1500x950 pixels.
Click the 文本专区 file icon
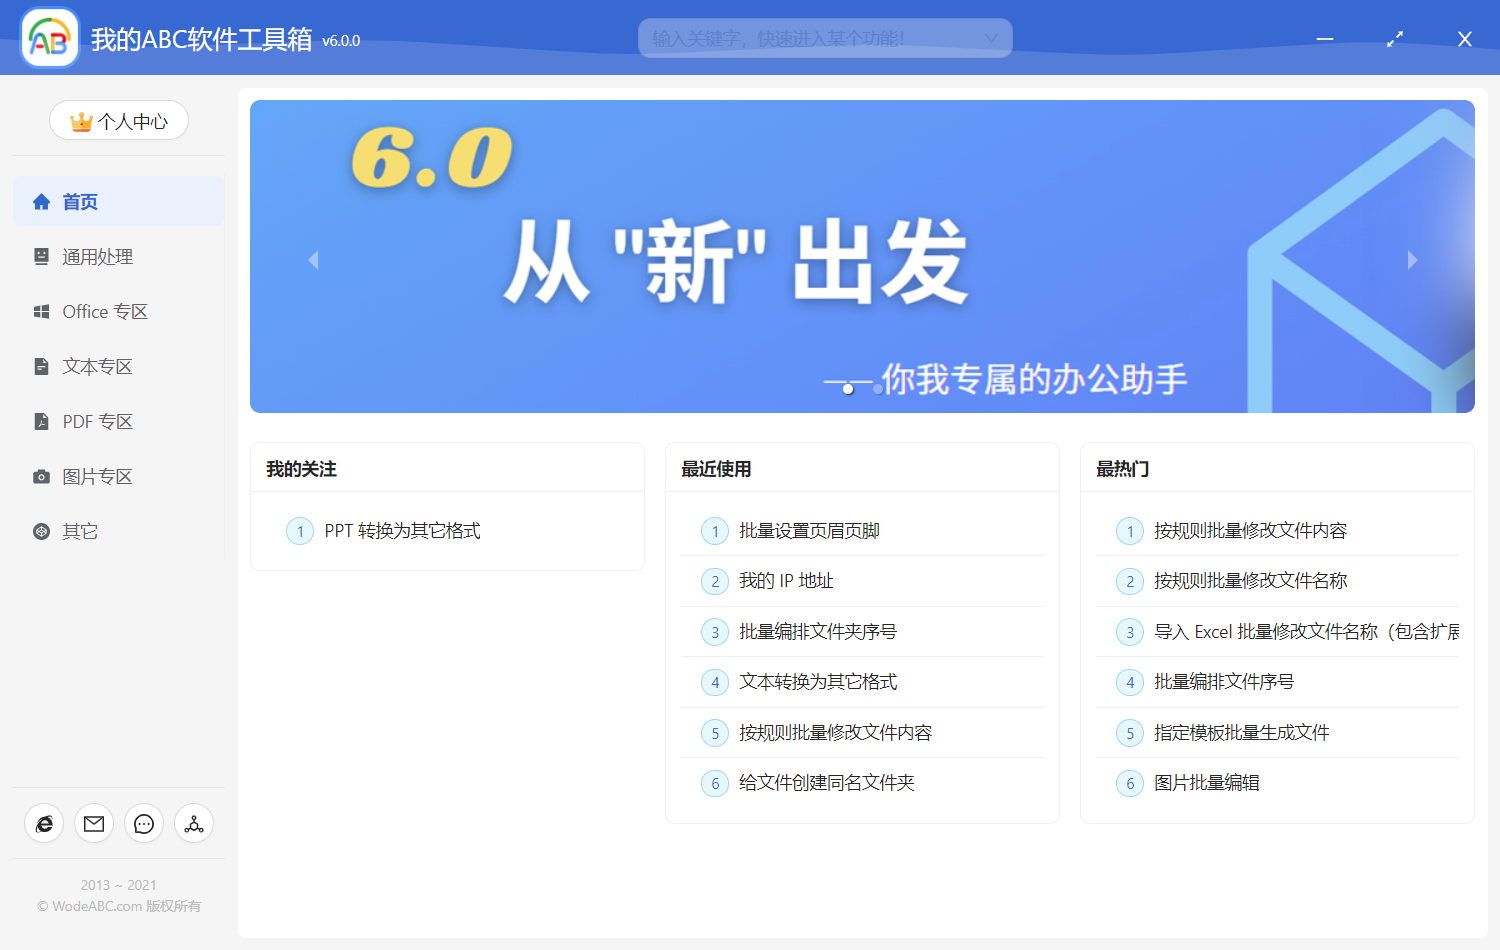41,366
